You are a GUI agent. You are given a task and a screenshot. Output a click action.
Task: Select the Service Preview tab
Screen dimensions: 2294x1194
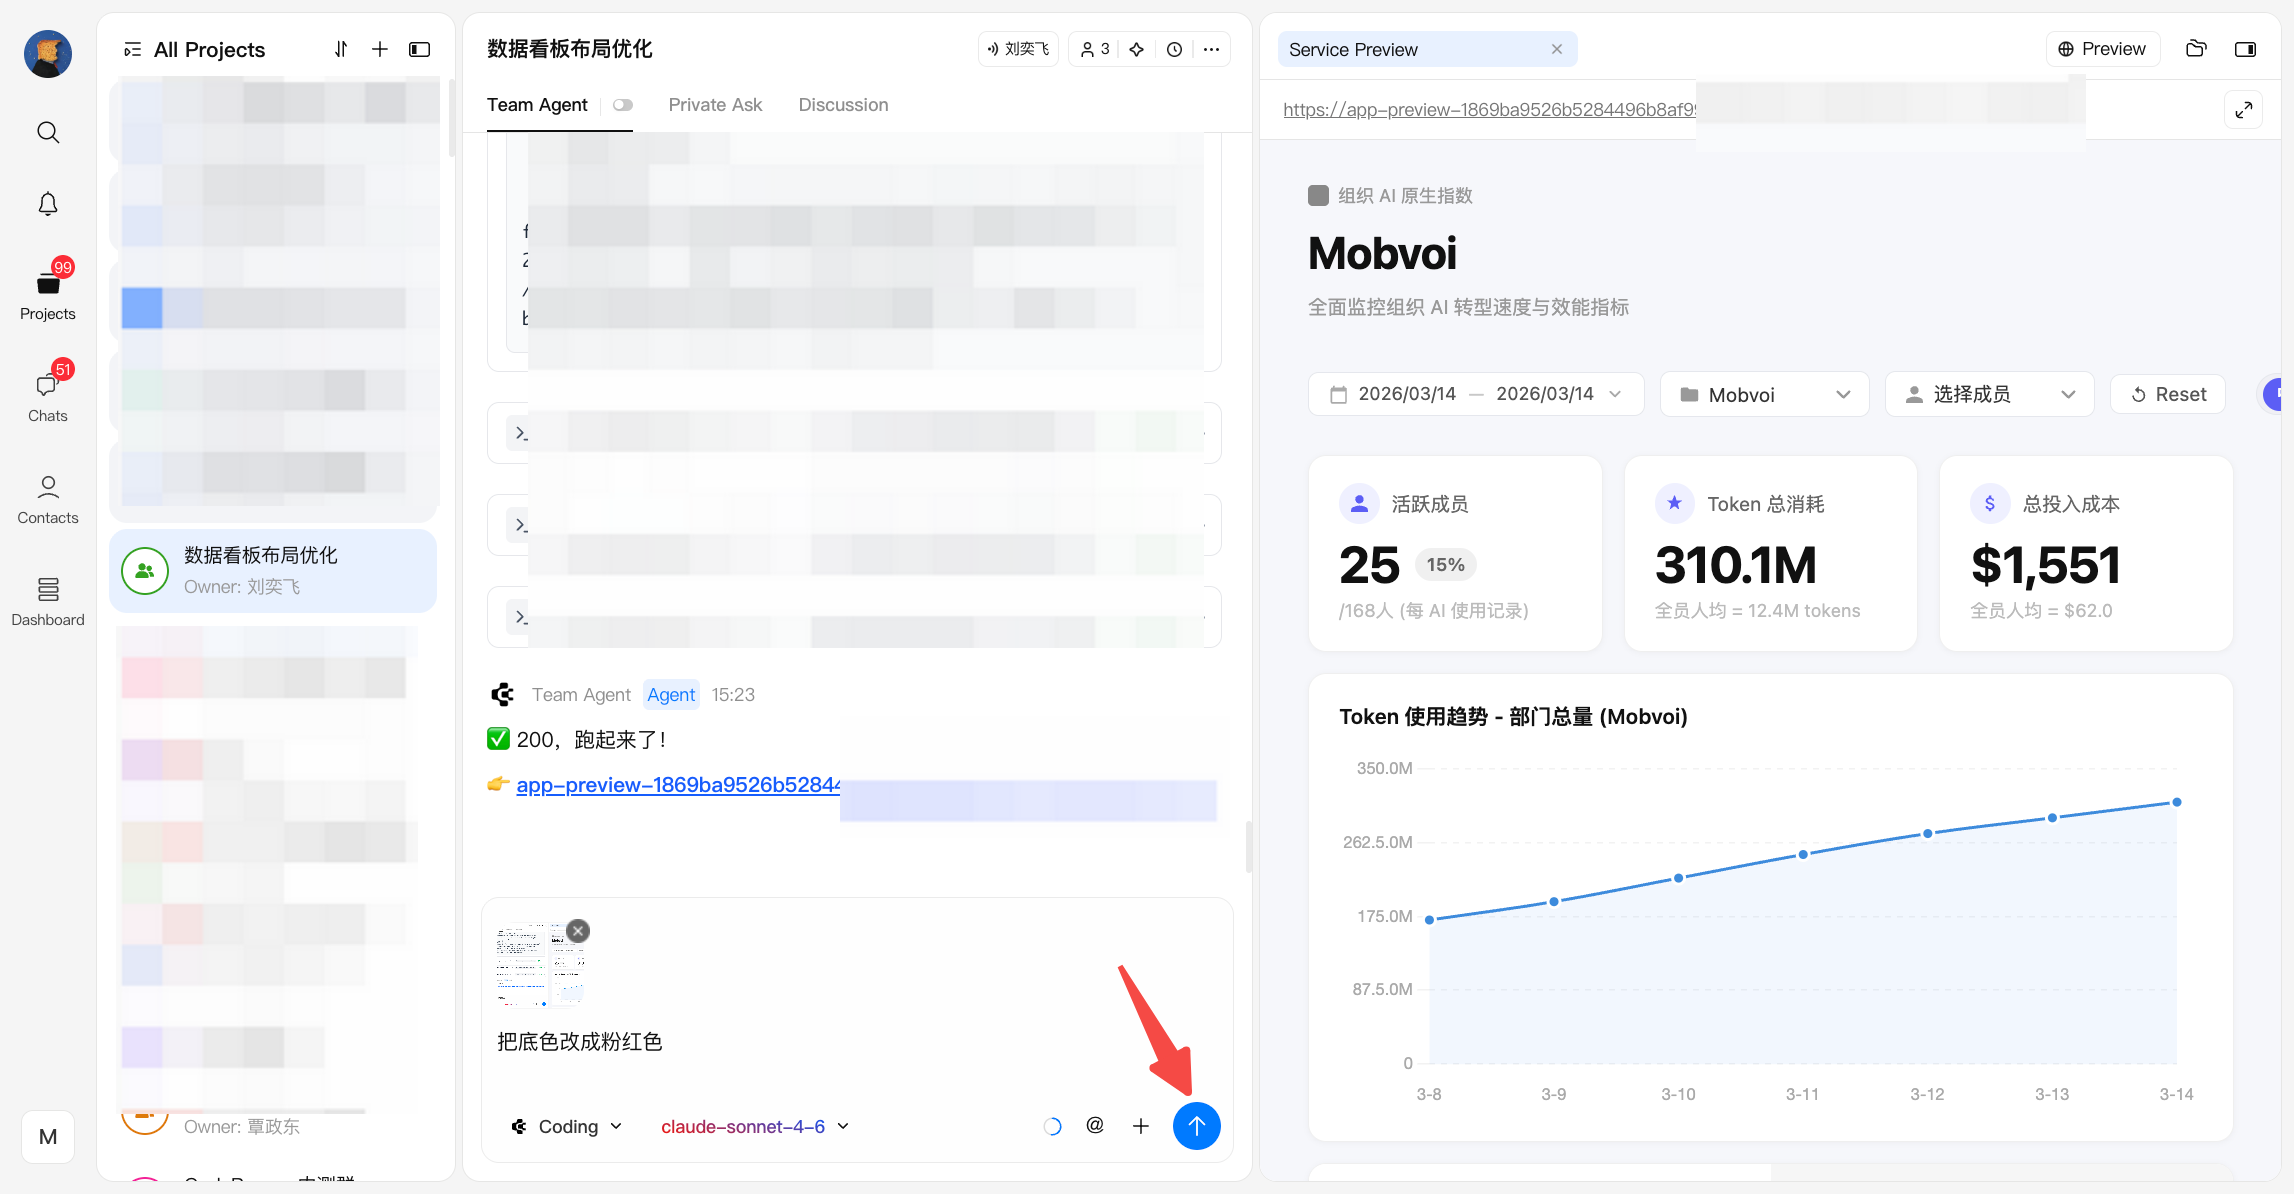tap(1427, 49)
